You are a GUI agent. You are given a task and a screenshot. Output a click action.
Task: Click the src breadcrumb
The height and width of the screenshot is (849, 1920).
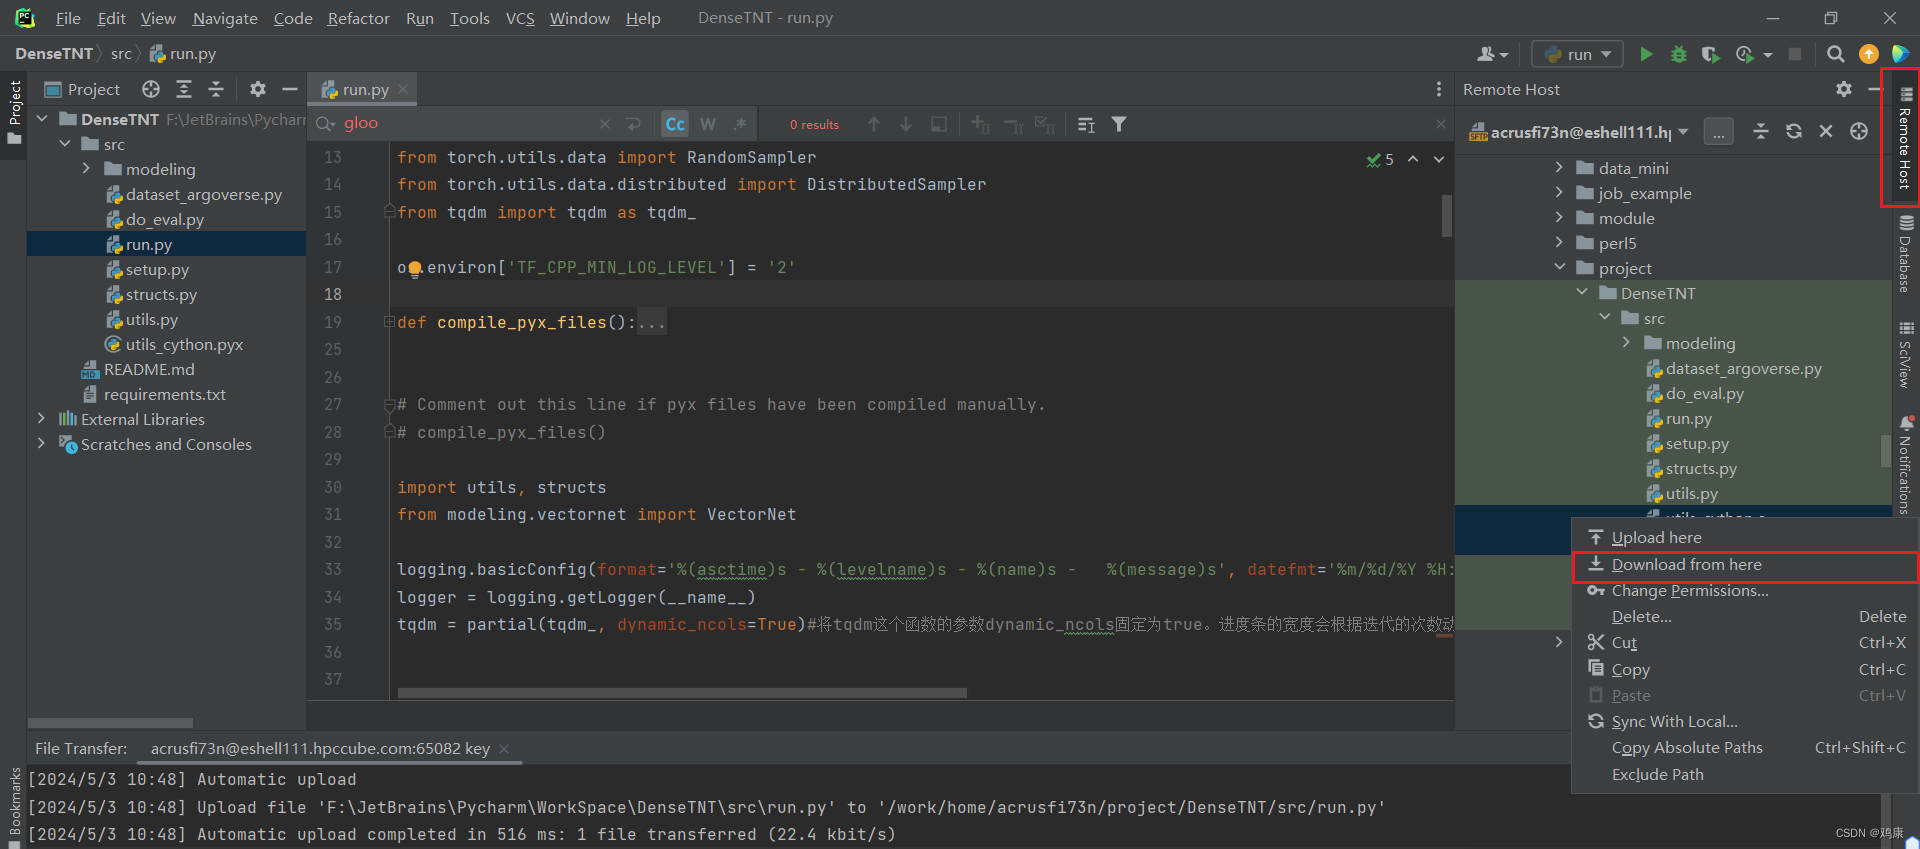[121, 54]
